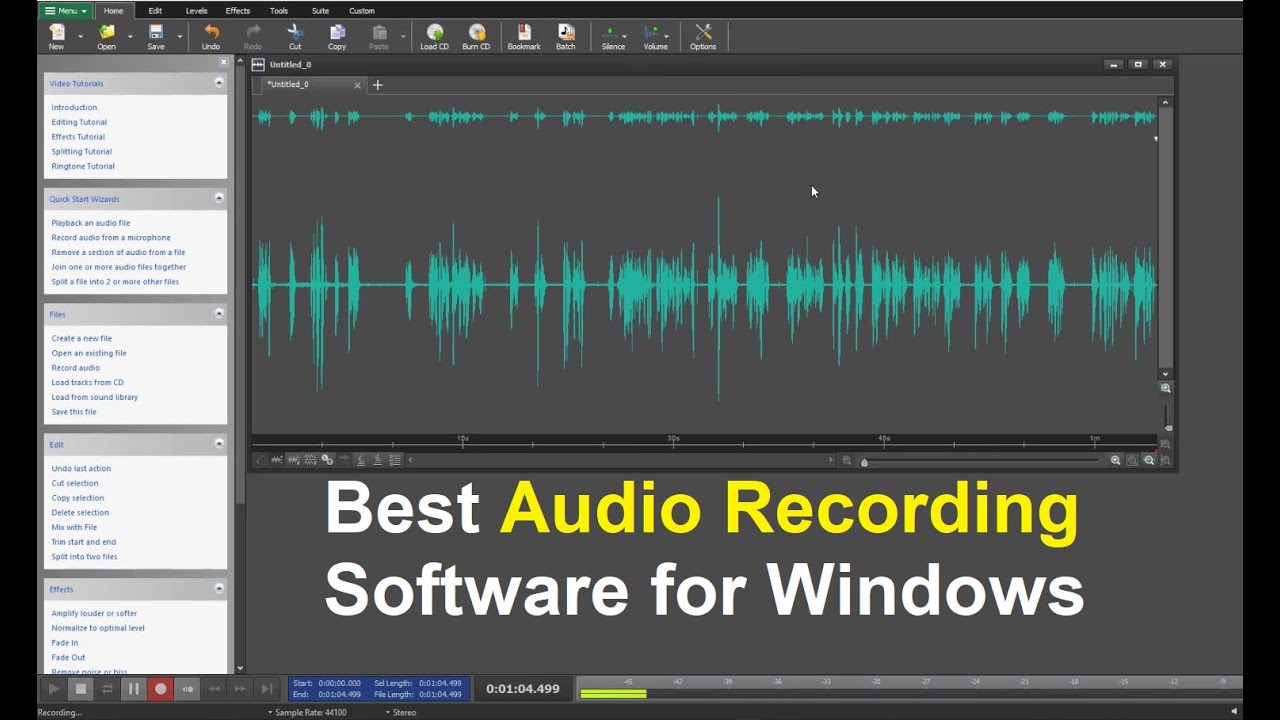This screenshot has height=720, width=1280.
Task: Click the Burn CD icon
Action: [476, 36]
